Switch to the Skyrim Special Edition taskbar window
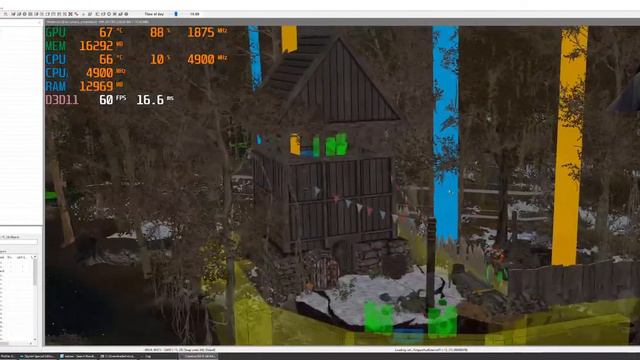The width and height of the screenshot is (640, 360). pyautogui.click(x=37, y=356)
